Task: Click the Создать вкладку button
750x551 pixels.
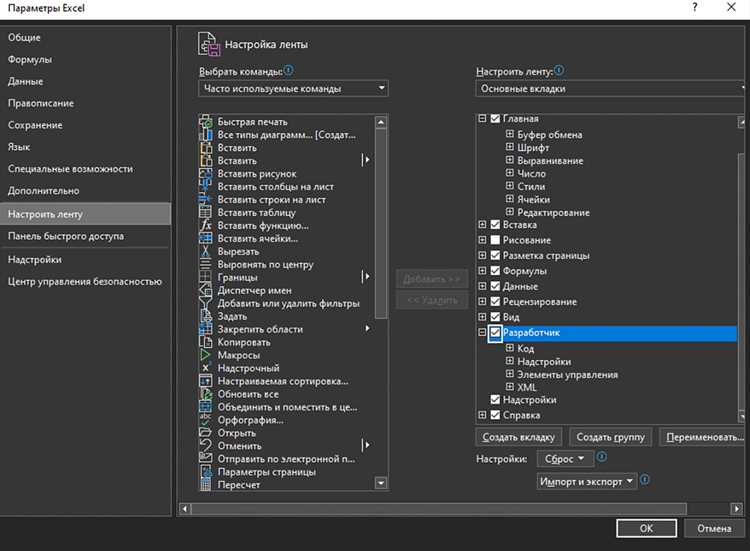Action: click(518, 437)
